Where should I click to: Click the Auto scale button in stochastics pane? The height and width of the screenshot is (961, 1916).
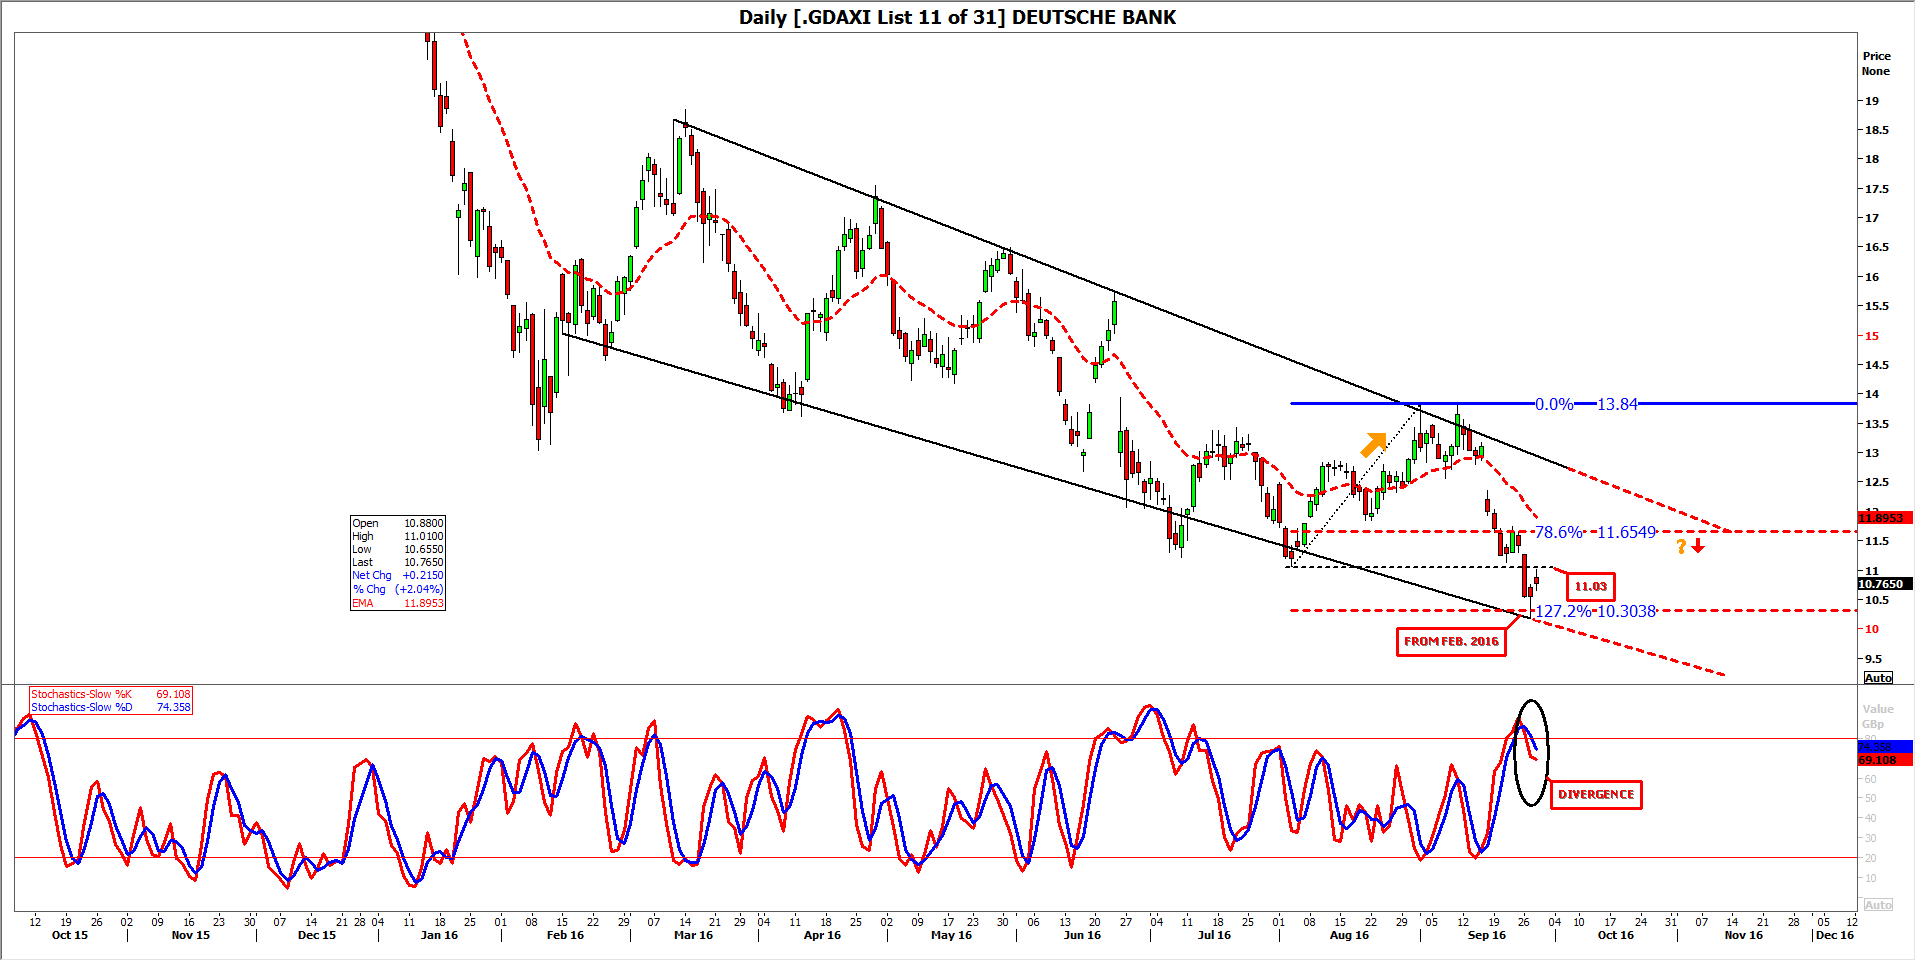1878,905
